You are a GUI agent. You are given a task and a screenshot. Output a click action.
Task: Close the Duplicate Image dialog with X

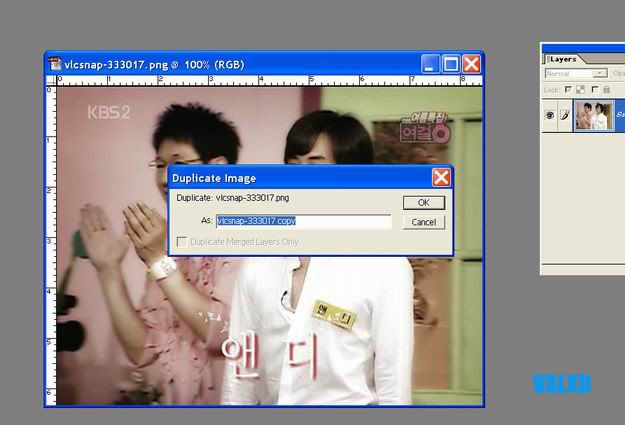tap(441, 177)
